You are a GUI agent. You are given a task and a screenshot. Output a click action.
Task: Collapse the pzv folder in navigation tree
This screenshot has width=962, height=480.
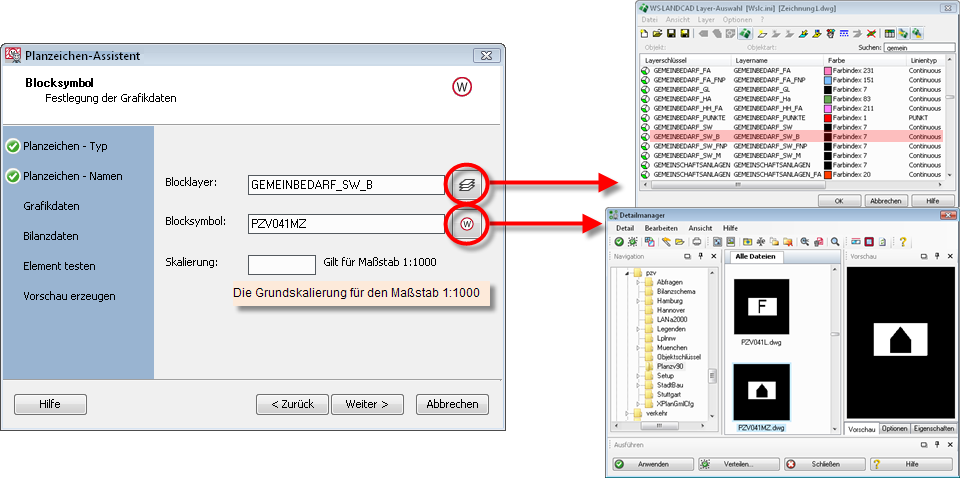tap(626, 272)
